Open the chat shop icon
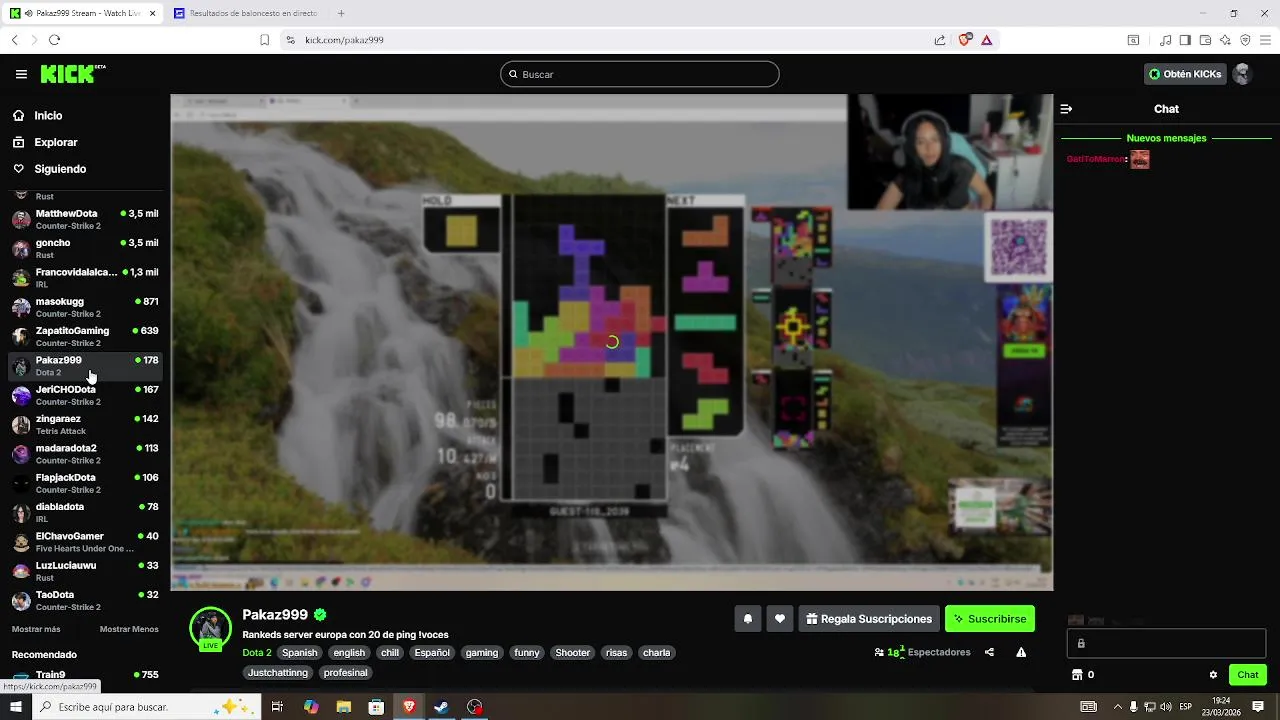1280x720 pixels. pos(1077,675)
